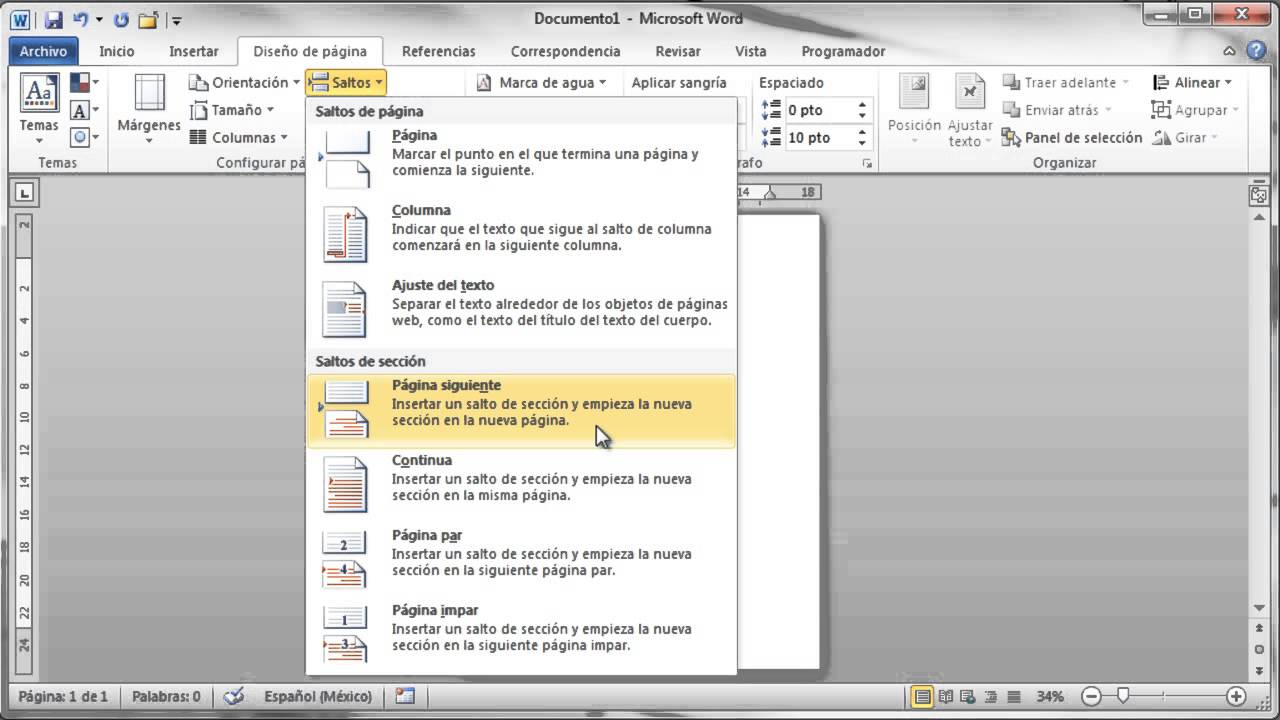Switch to Full Screen Reading view

pos(945,696)
